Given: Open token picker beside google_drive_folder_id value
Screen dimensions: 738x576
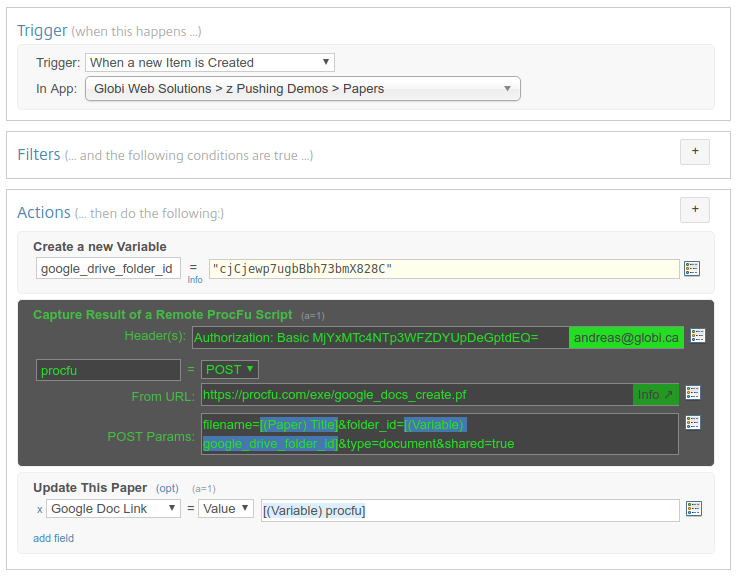Looking at the screenshot, I should [x=691, y=269].
